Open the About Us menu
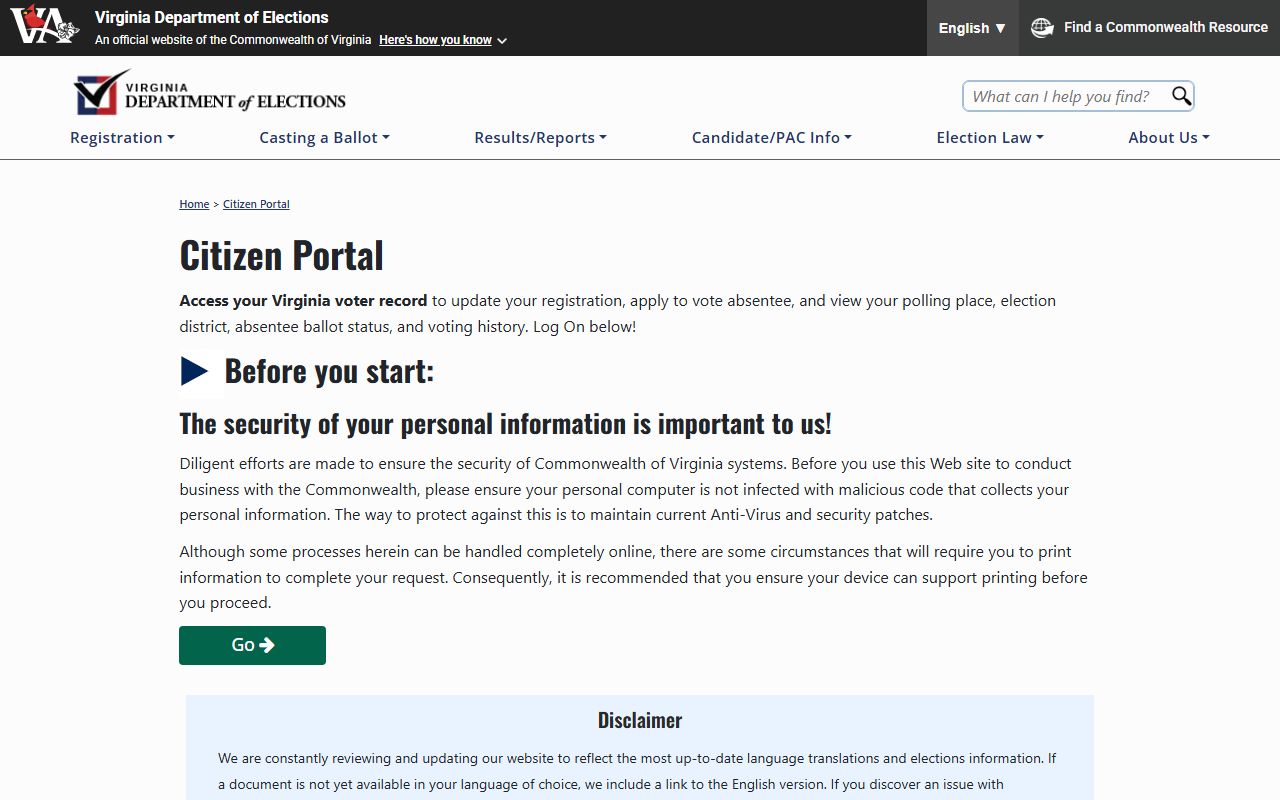Screen dimensions: 1280x800 click(1169, 138)
